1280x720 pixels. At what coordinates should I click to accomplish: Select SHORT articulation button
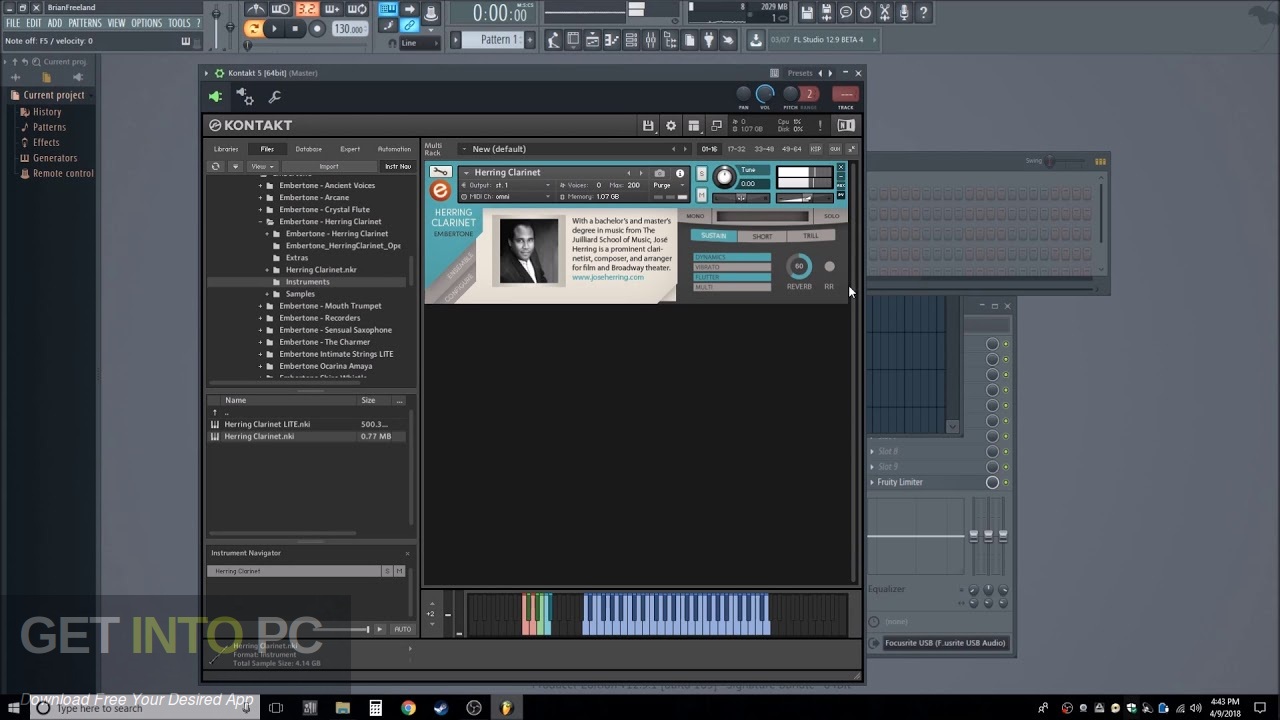762,236
